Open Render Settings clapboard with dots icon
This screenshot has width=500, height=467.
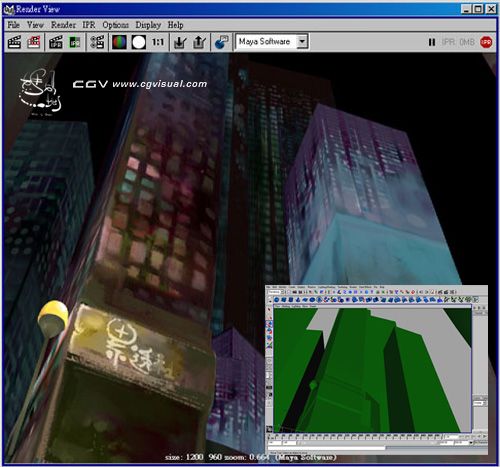[97, 42]
